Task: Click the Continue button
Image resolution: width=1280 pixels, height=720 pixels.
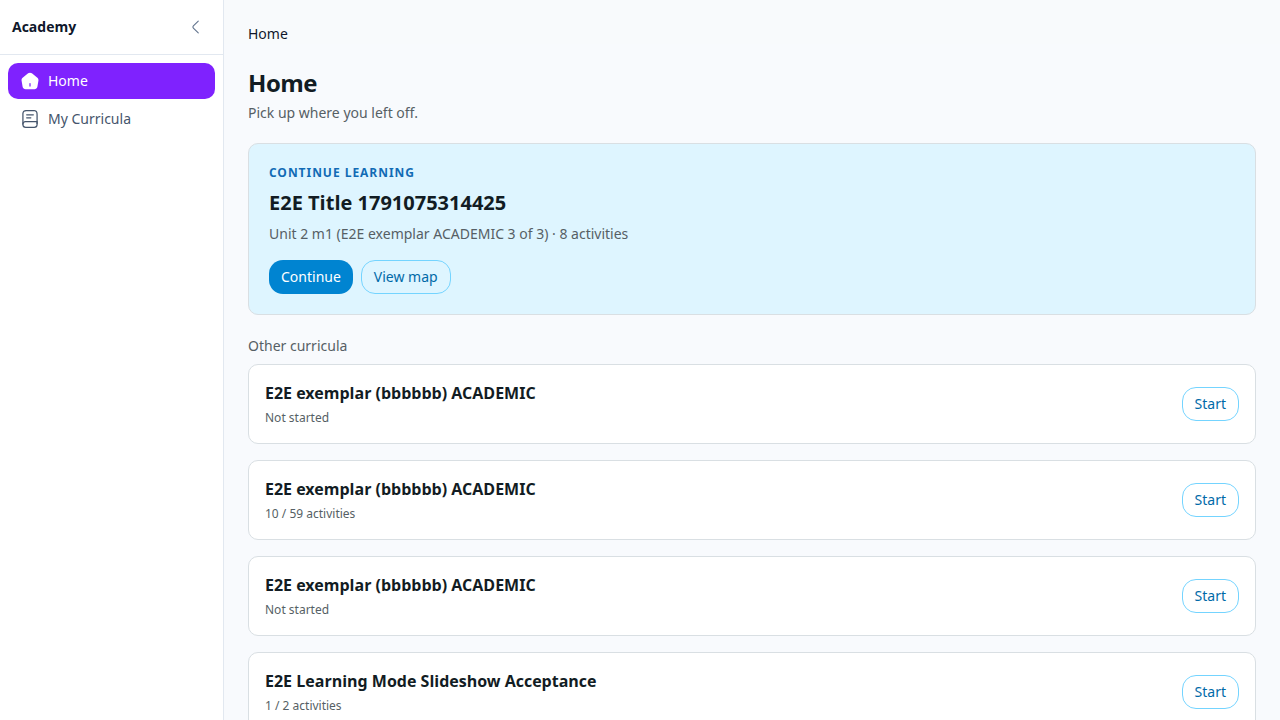Action: click(x=311, y=277)
